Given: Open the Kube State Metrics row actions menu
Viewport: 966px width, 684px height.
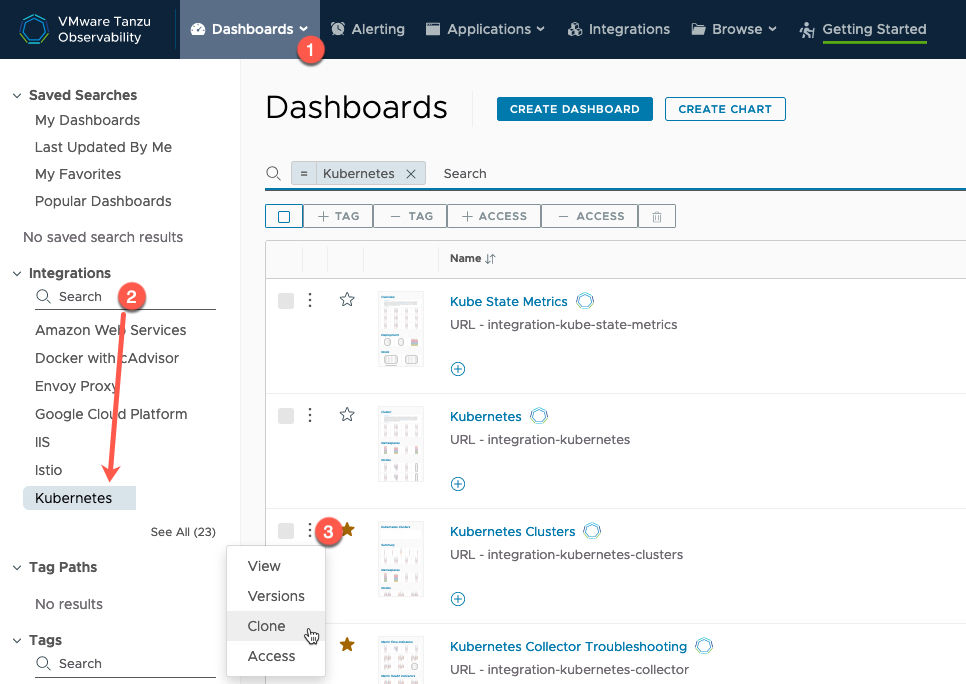Looking at the screenshot, I should [x=310, y=300].
